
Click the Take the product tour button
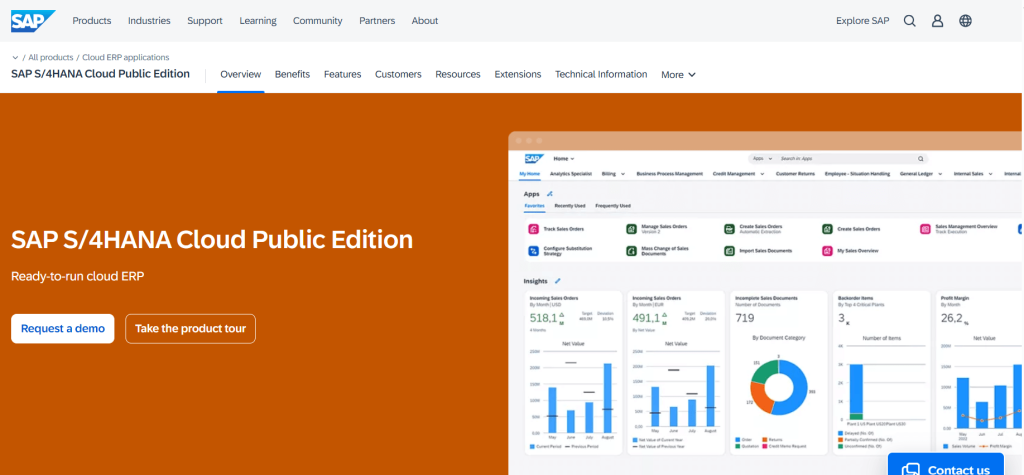coord(190,329)
